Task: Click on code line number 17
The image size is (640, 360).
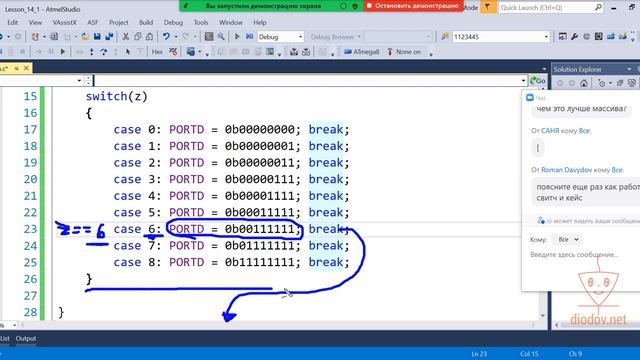Action: tap(30, 129)
